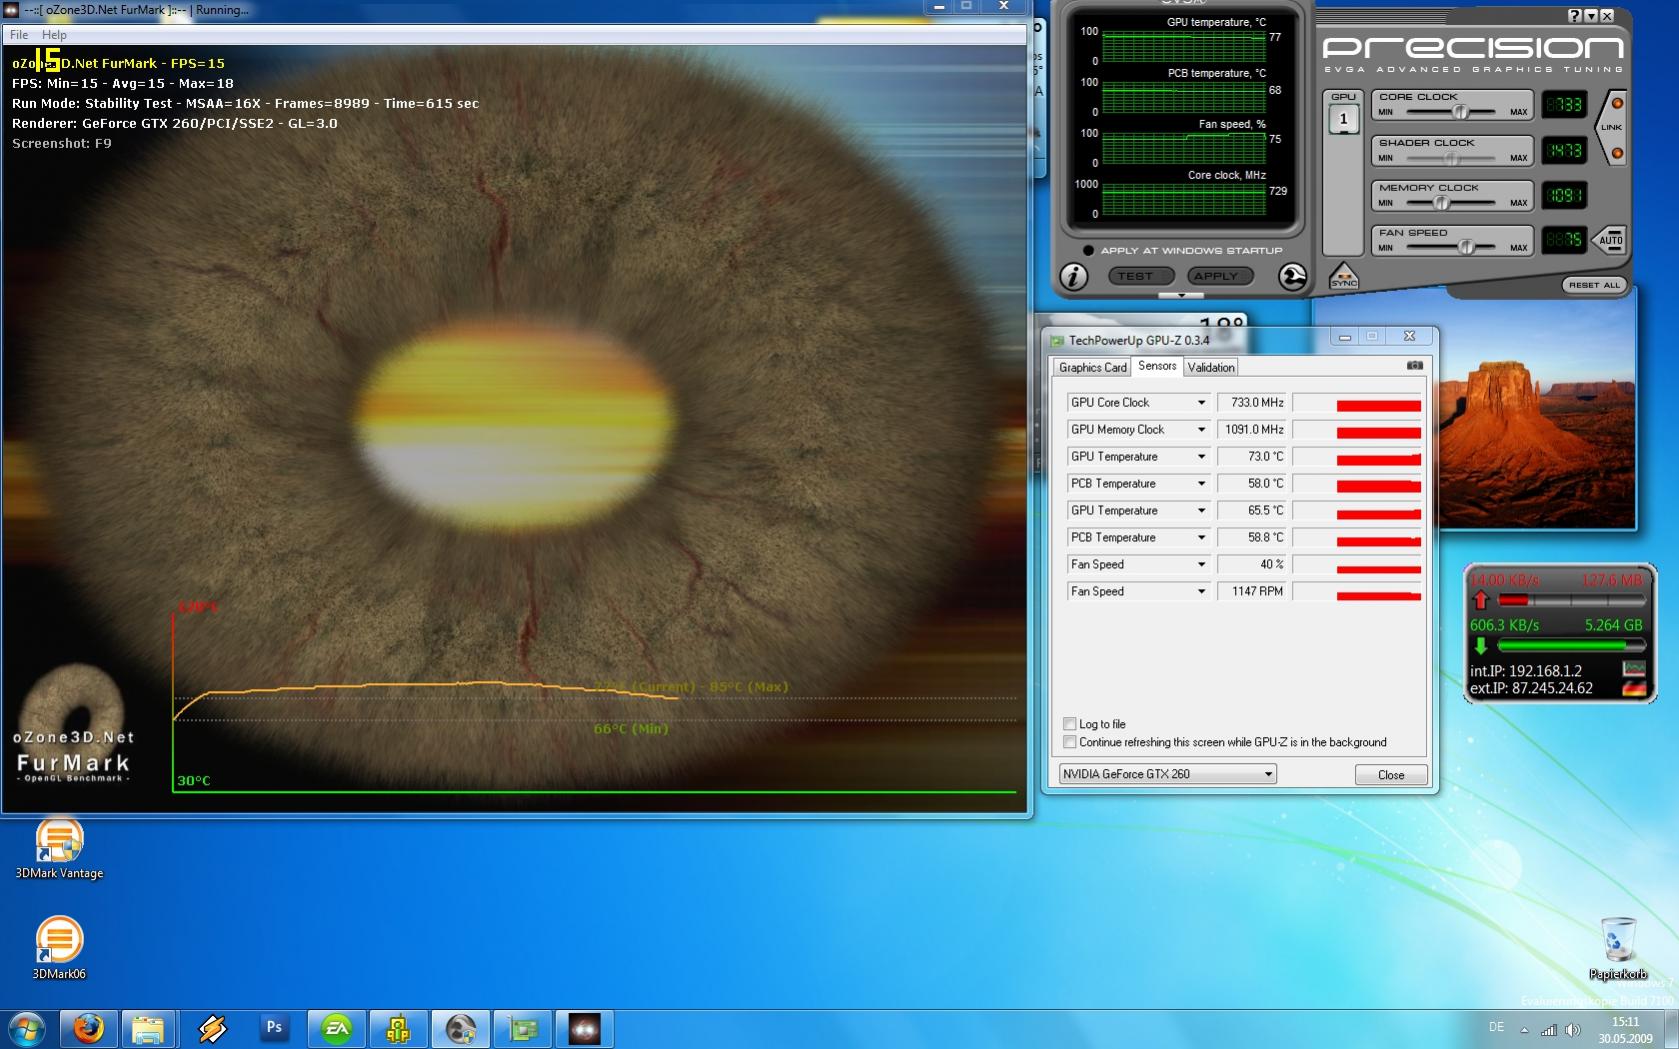Click RESET ALL in Precision
The image size is (1679, 1049).
tap(1593, 285)
